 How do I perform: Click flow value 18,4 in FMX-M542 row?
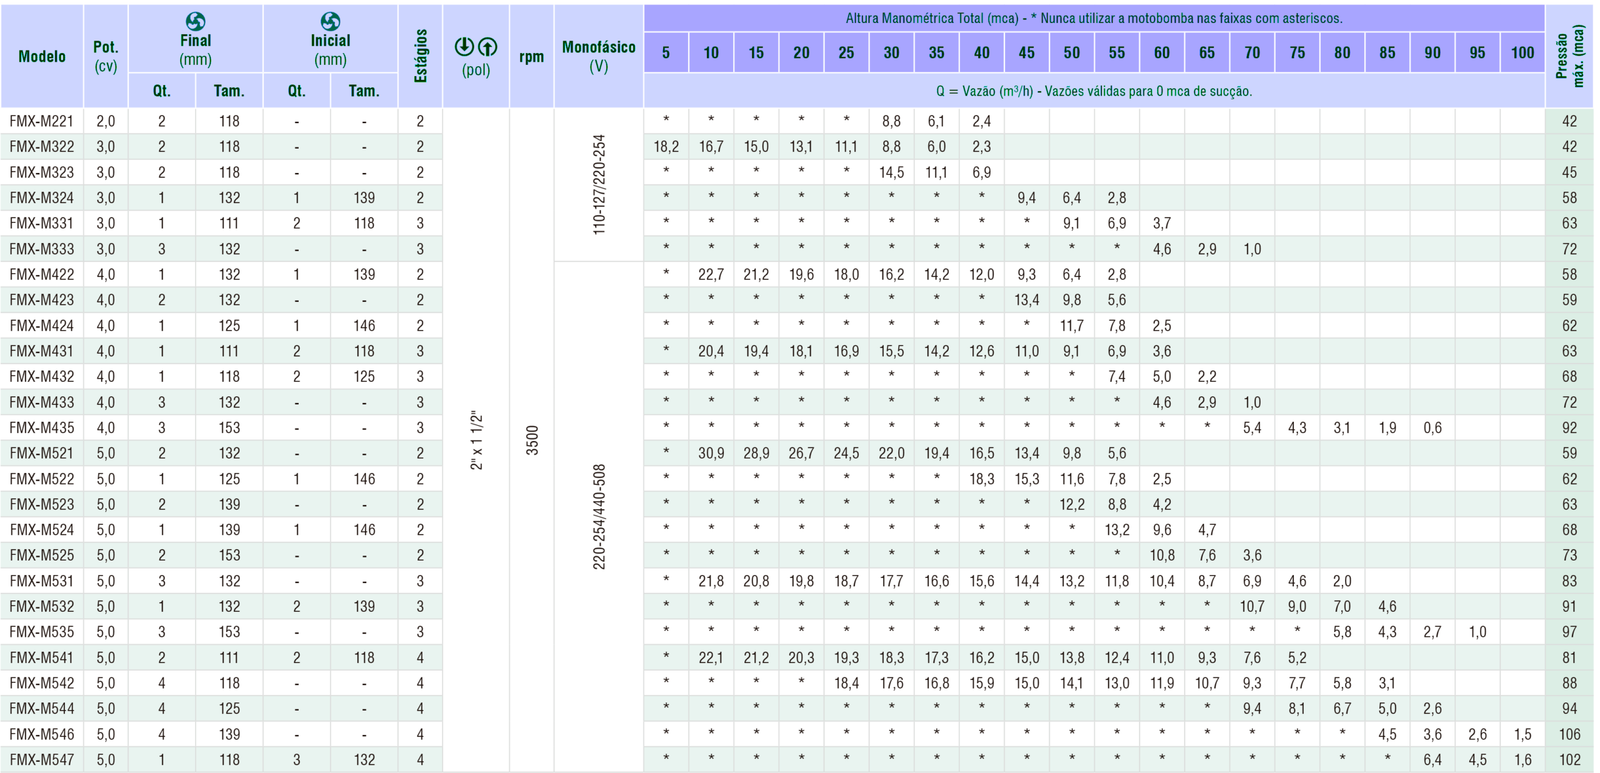[846, 684]
